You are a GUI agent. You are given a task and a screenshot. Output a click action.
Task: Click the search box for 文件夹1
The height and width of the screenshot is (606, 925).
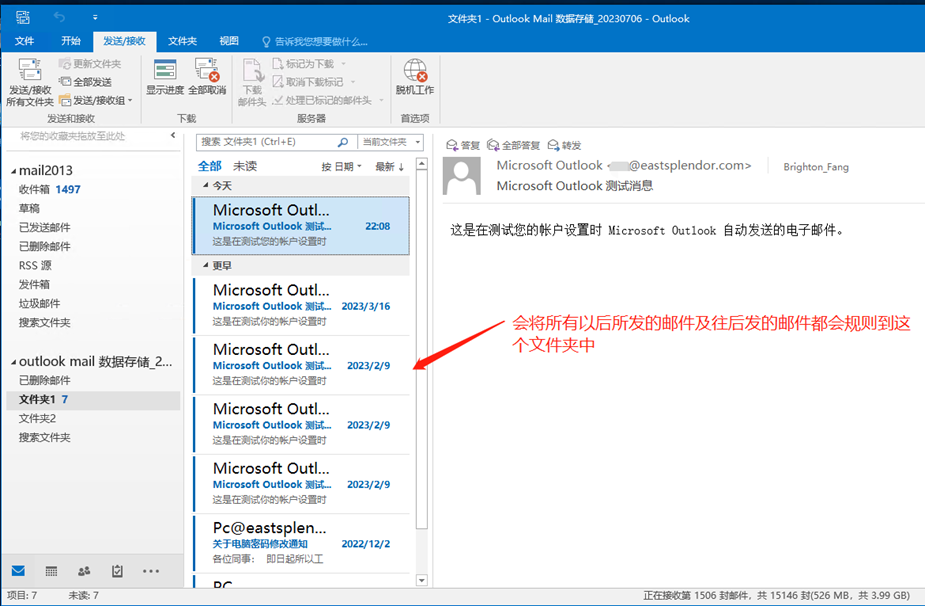click(265, 142)
